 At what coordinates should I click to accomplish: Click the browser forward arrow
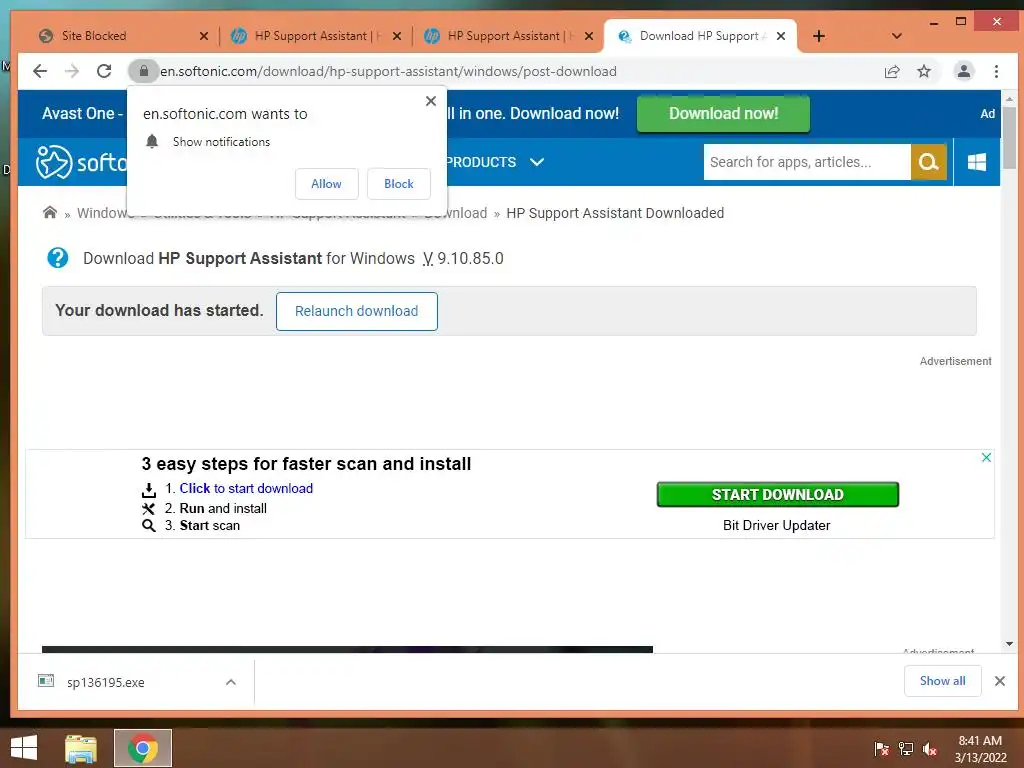(72, 71)
